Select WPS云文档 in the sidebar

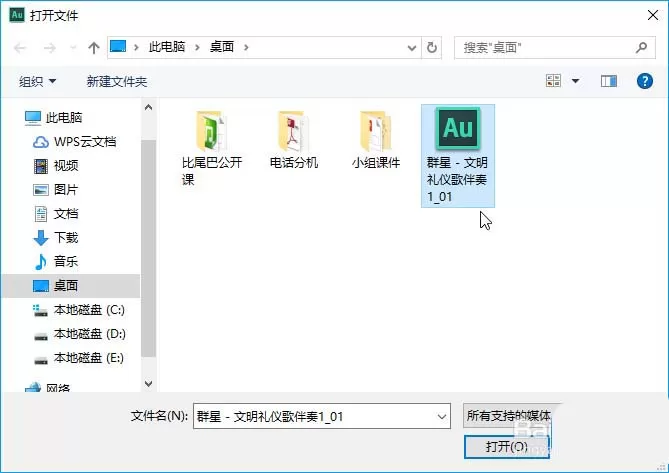(x=75, y=142)
